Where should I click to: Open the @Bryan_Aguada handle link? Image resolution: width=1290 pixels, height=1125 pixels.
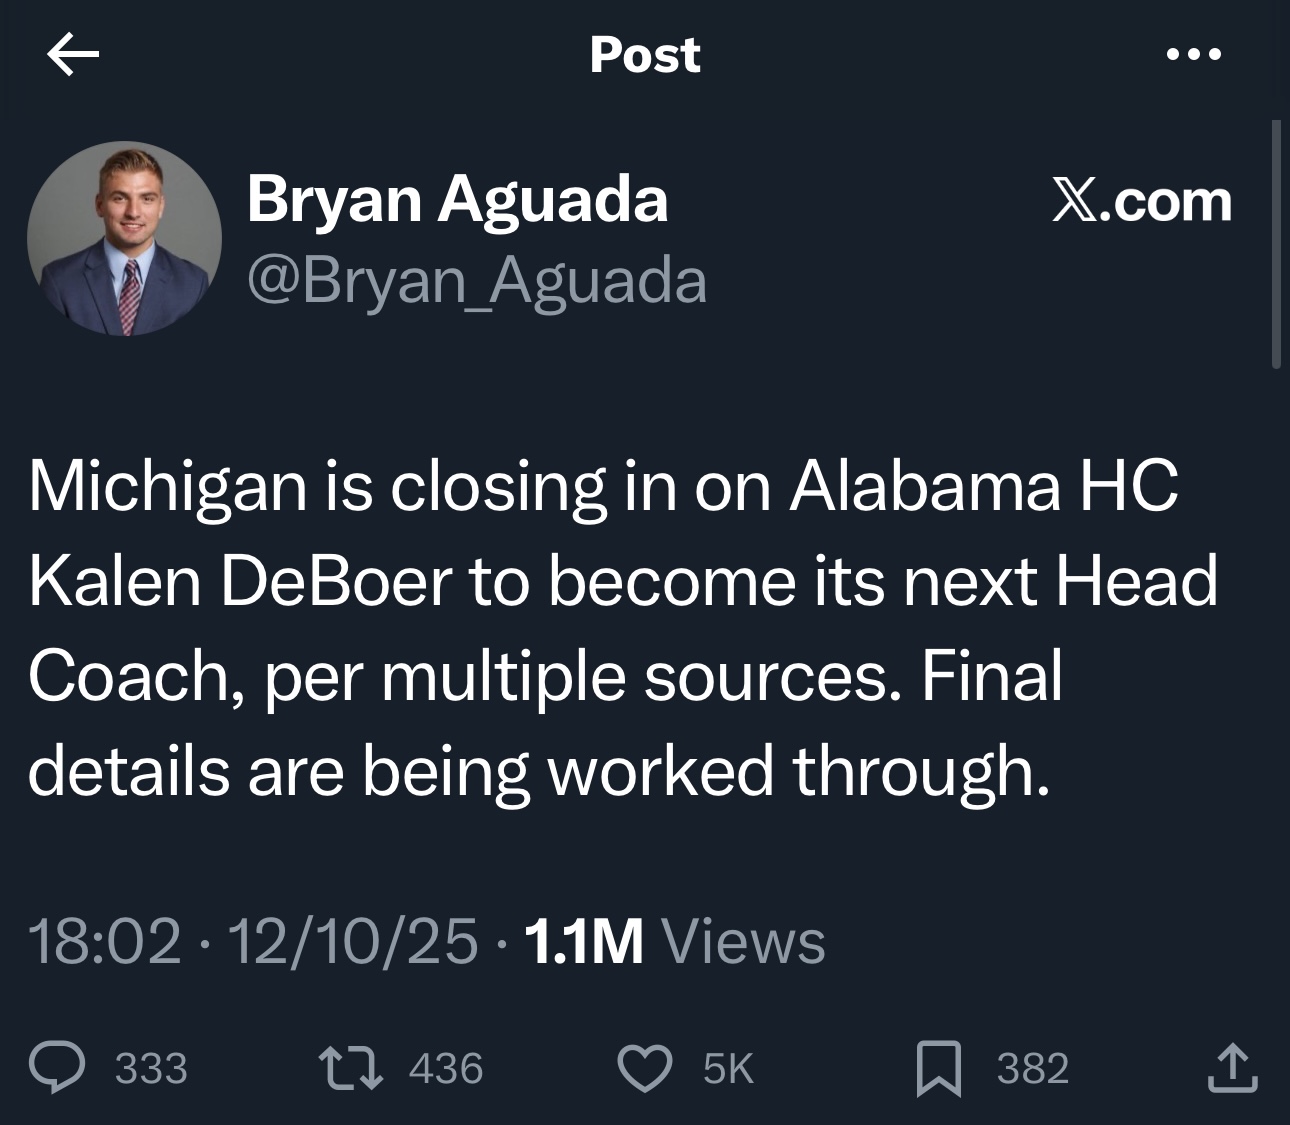(477, 281)
